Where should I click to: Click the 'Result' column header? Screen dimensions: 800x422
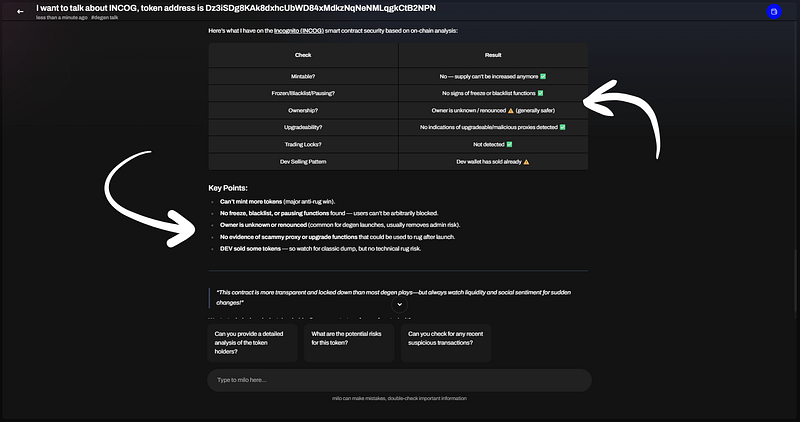point(492,56)
